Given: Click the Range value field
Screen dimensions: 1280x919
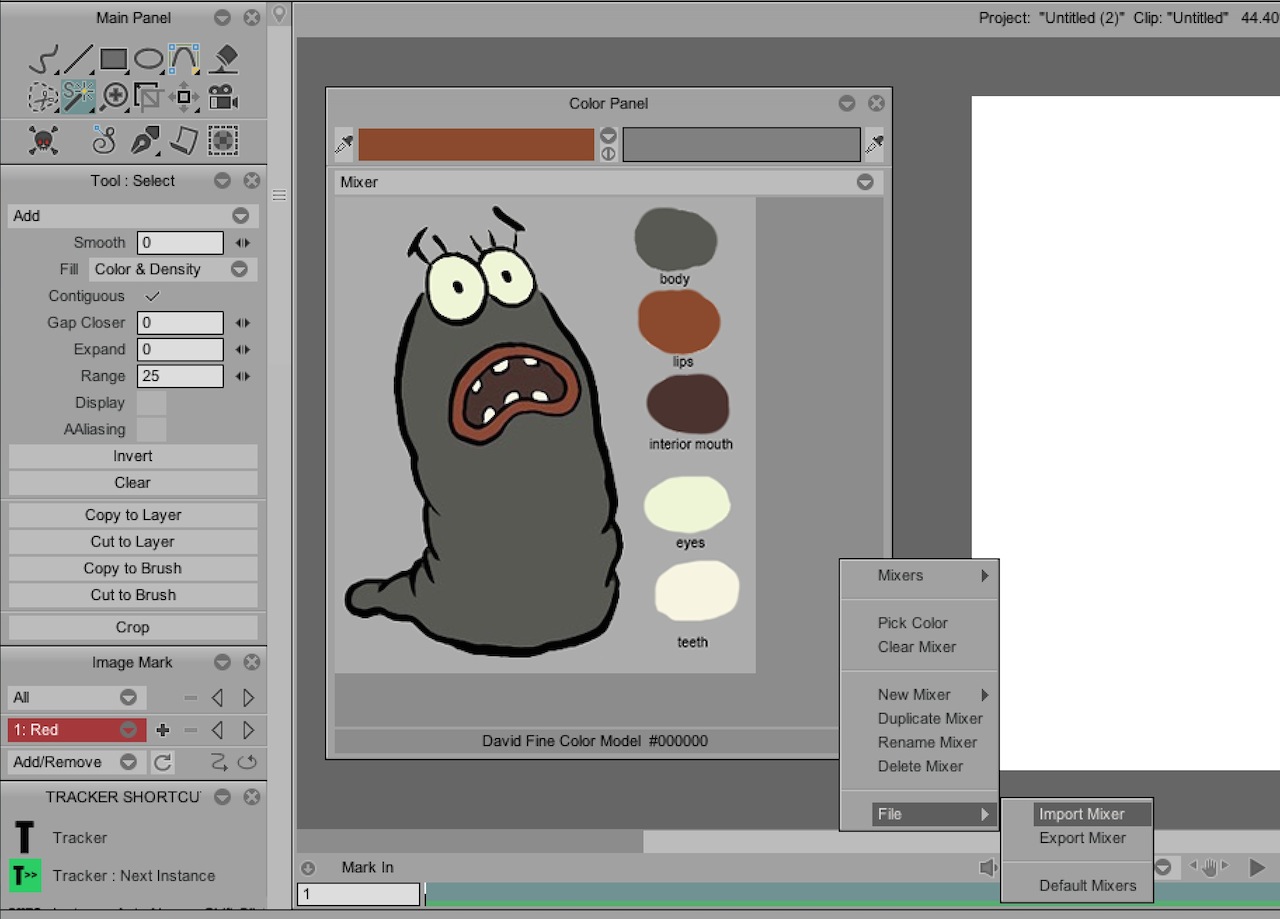Looking at the screenshot, I should (180, 376).
